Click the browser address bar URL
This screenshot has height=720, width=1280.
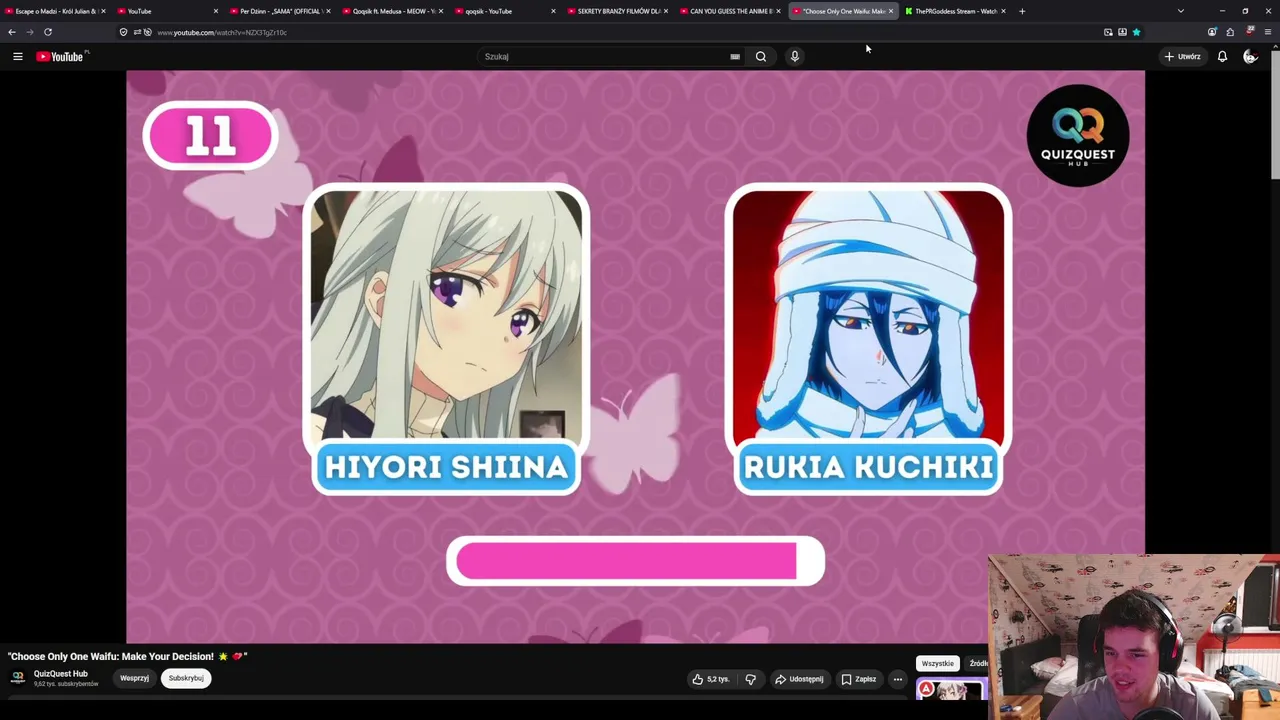click(222, 32)
